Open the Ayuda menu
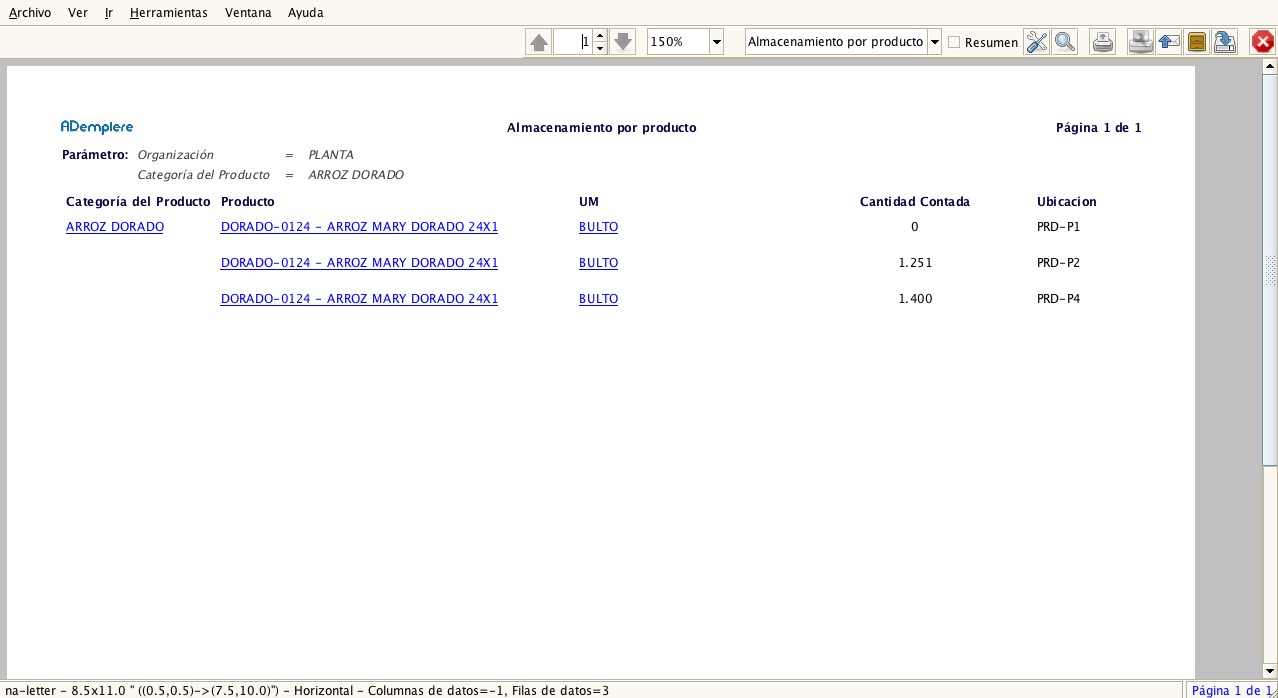1278x698 pixels. point(305,13)
